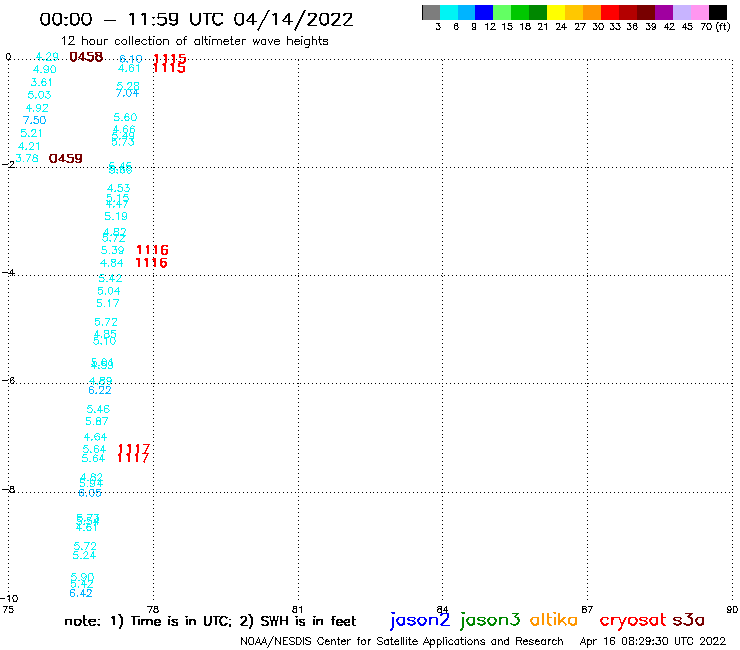
Task: Select the wave height value '5.46'
Action: pos(98,409)
